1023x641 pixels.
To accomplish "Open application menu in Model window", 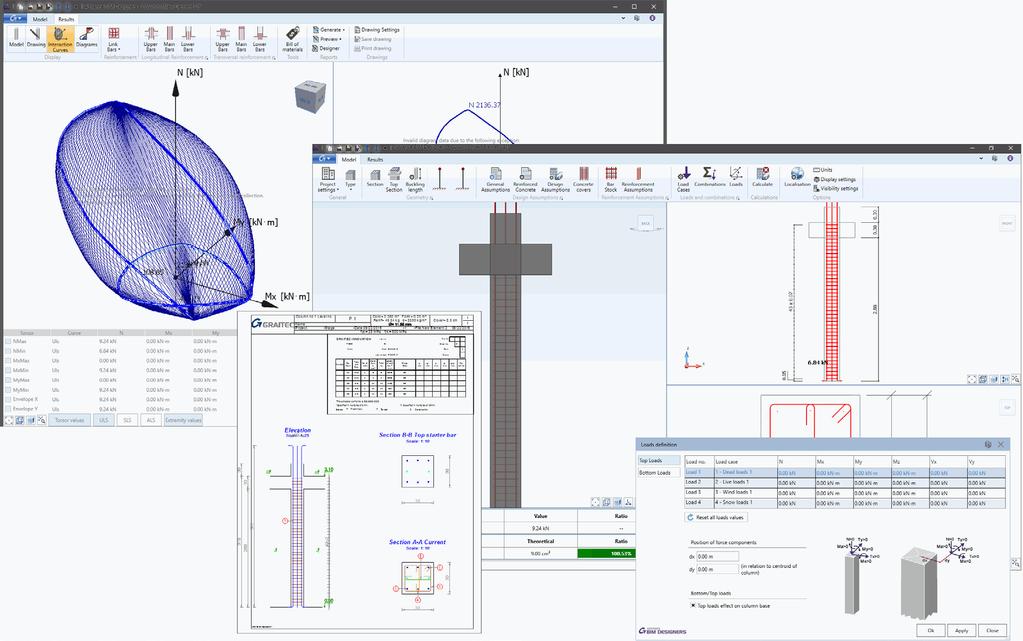I will coord(324,159).
